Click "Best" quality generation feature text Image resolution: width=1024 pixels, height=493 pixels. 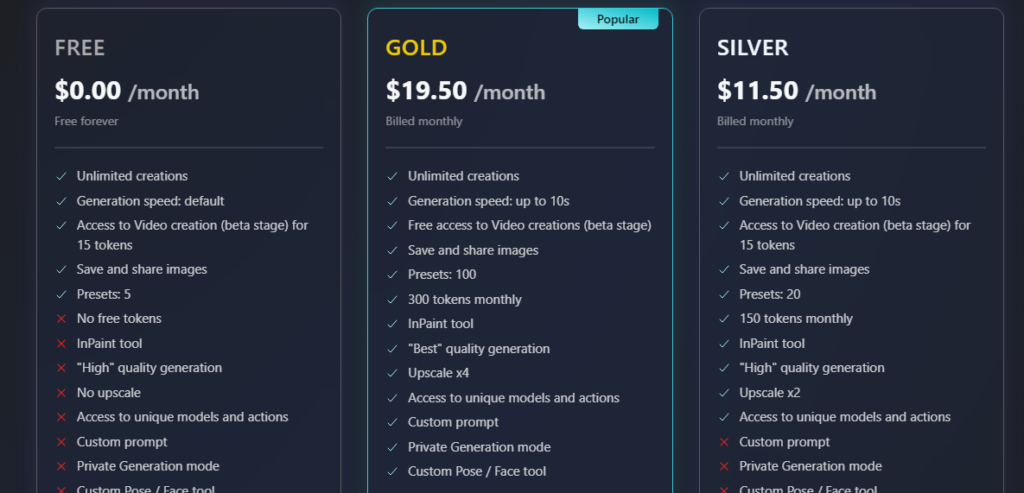click(x=479, y=349)
